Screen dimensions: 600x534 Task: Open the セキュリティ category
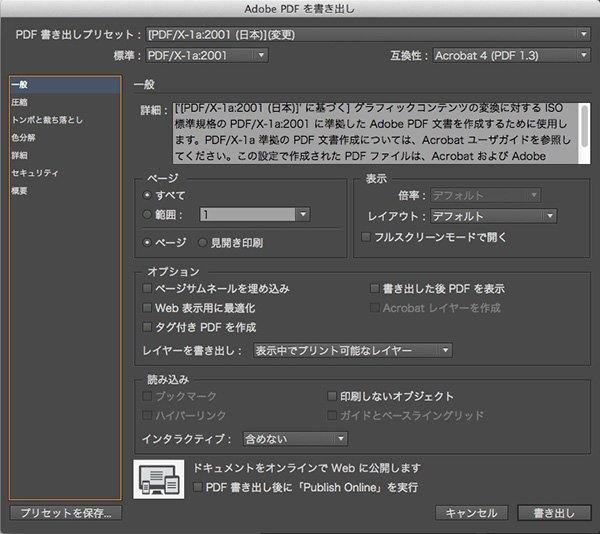tap(65, 173)
